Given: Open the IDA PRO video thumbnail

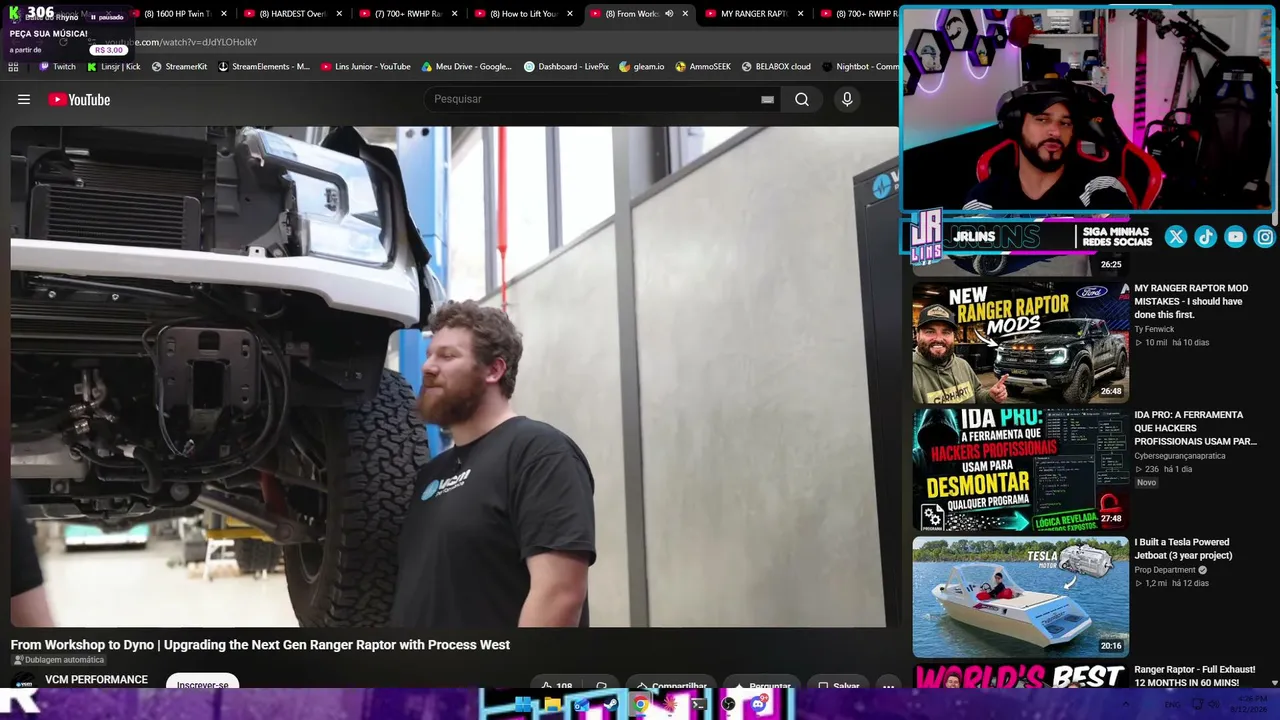Looking at the screenshot, I should (1021, 470).
